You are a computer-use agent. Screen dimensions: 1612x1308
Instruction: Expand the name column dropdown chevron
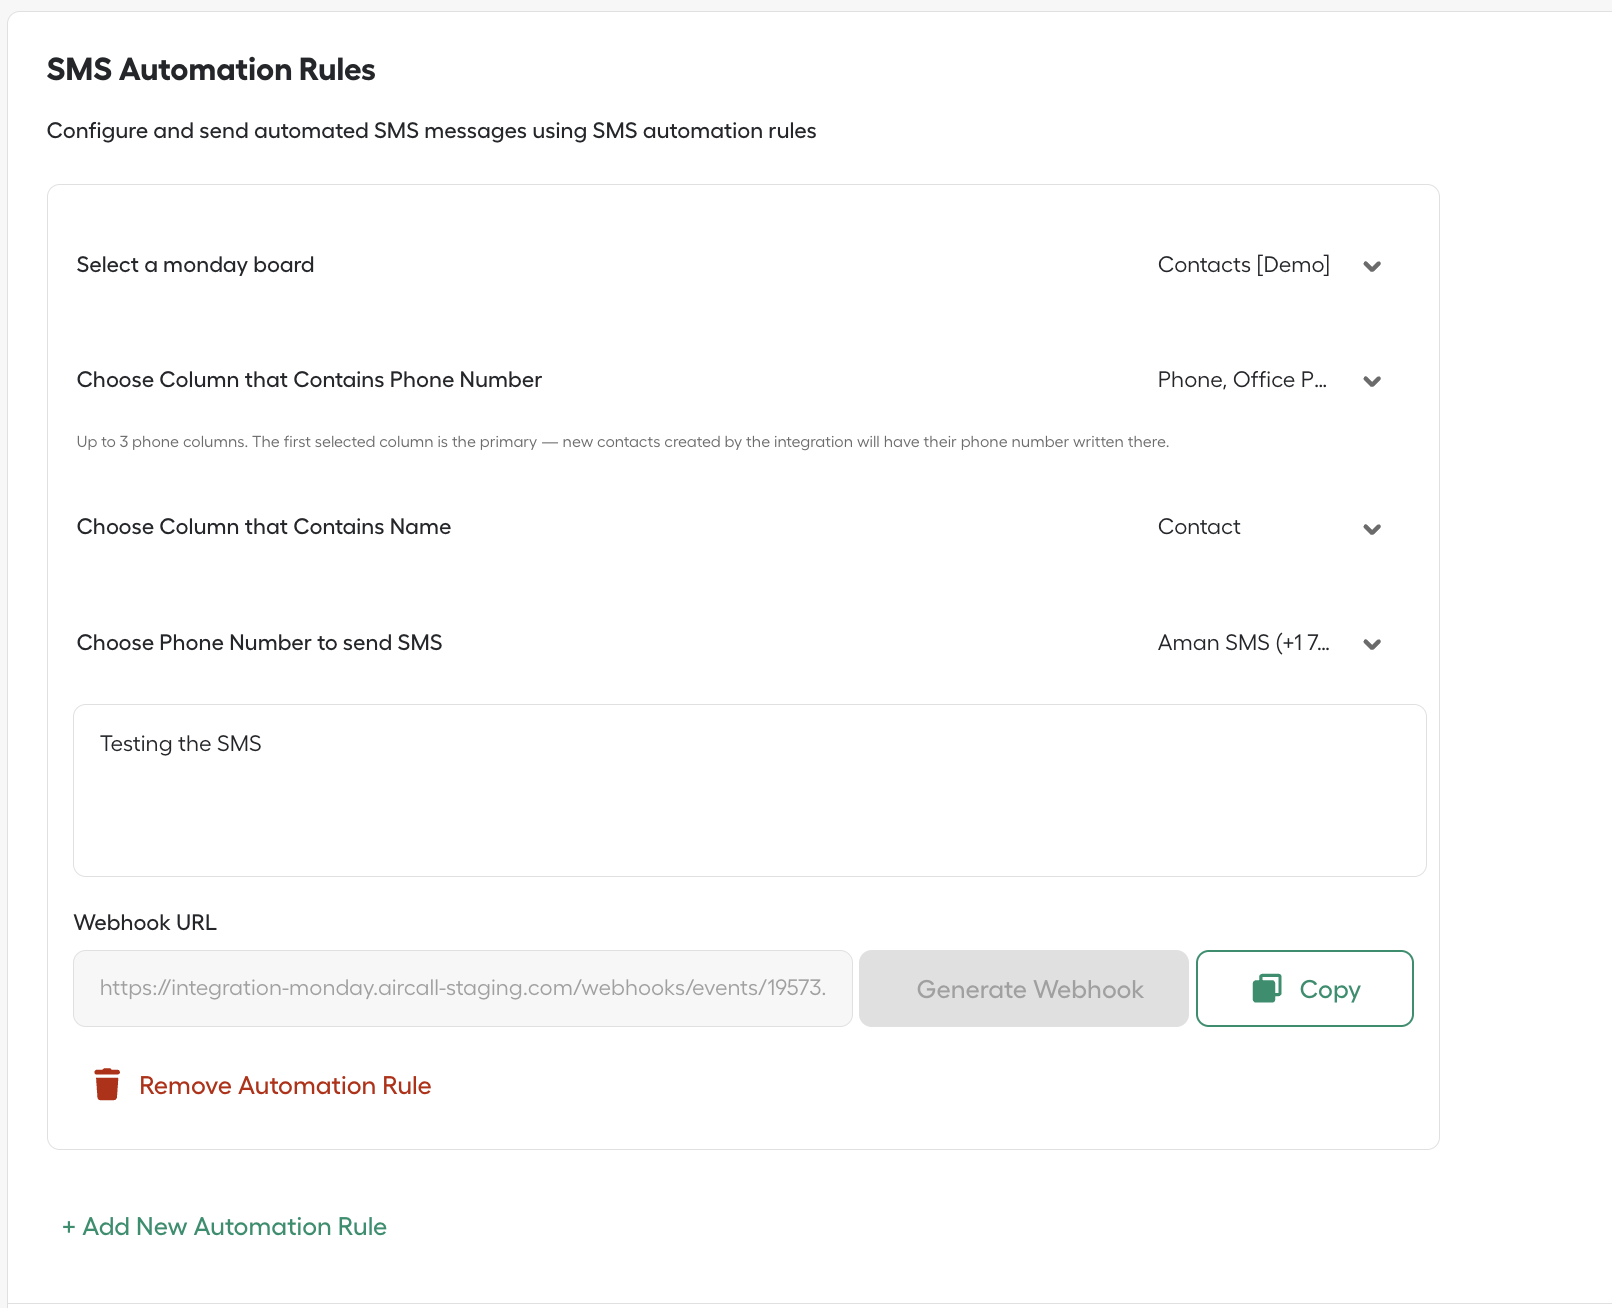coord(1372,529)
